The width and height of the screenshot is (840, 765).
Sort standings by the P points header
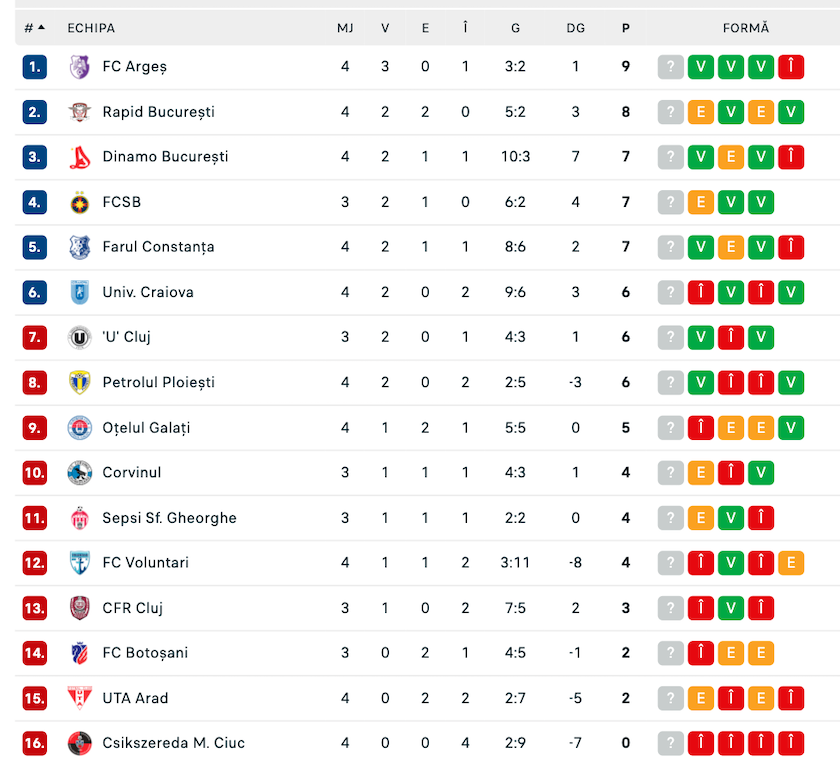pyautogui.click(x=626, y=28)
